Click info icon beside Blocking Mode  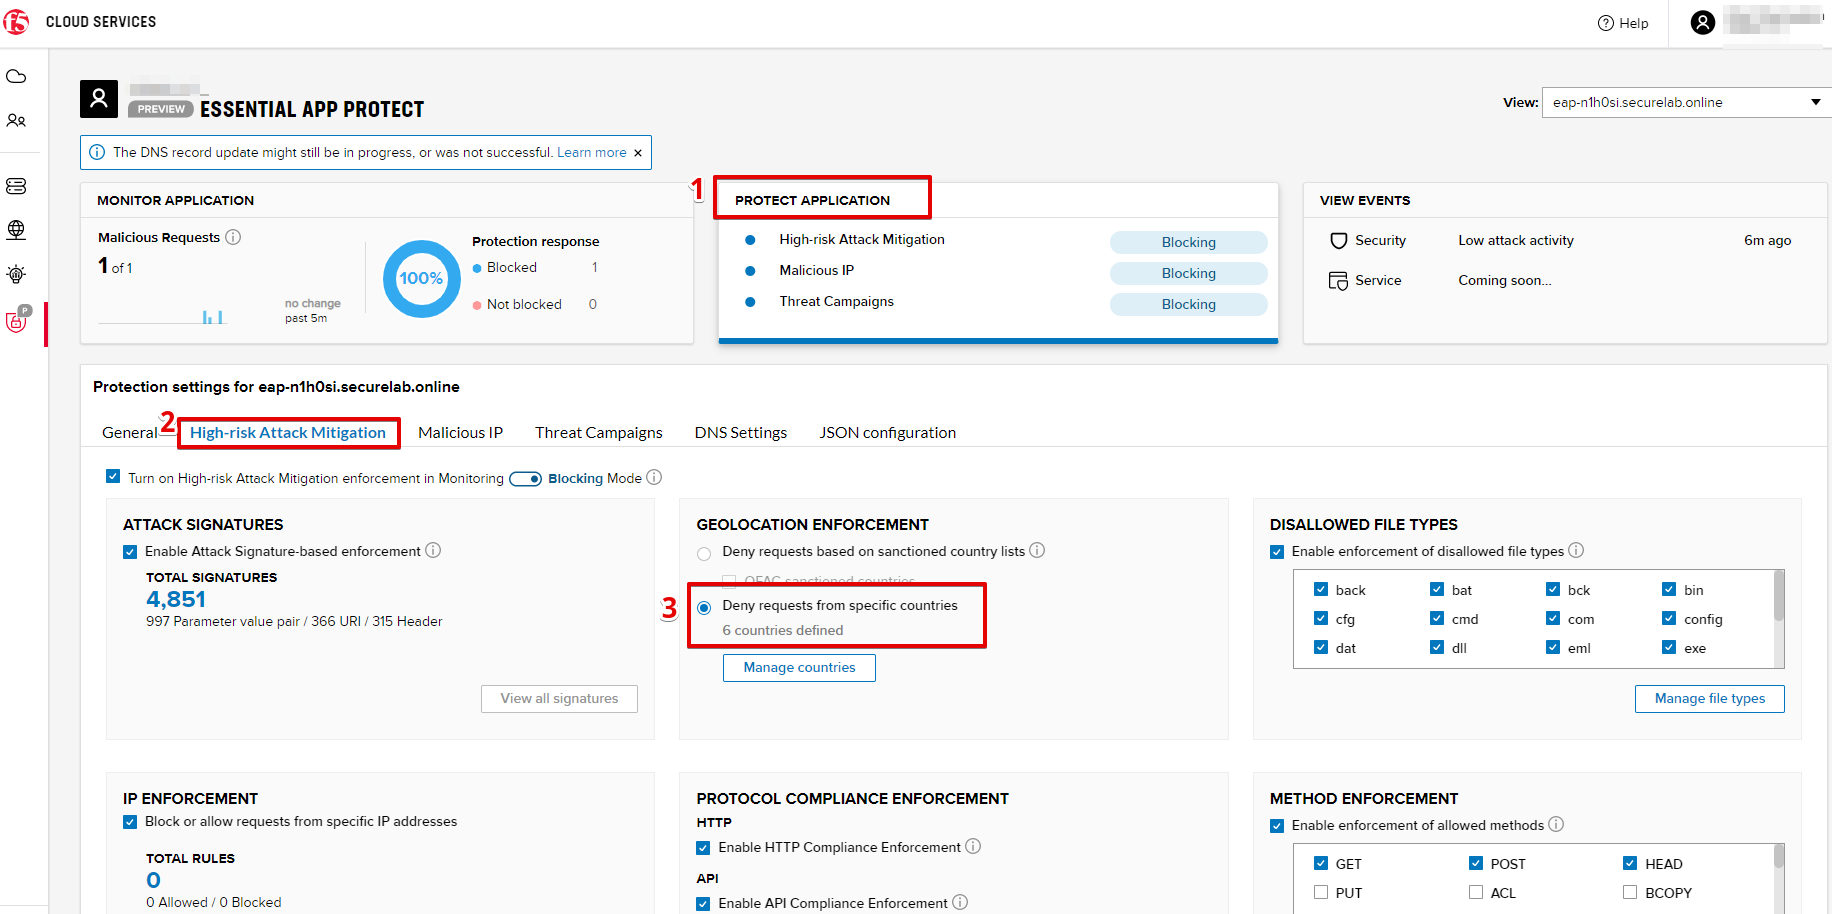(x=654, y=478)
